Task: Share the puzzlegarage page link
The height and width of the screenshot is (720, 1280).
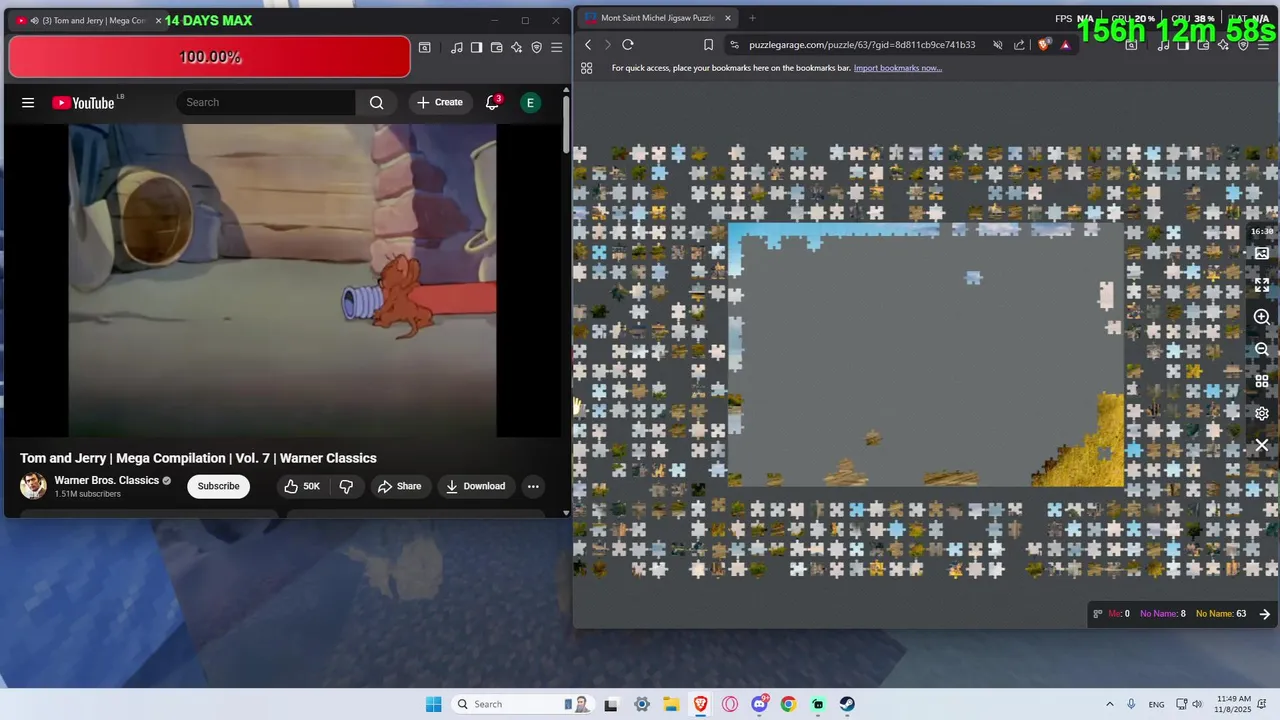Action: pos(1019,45)
